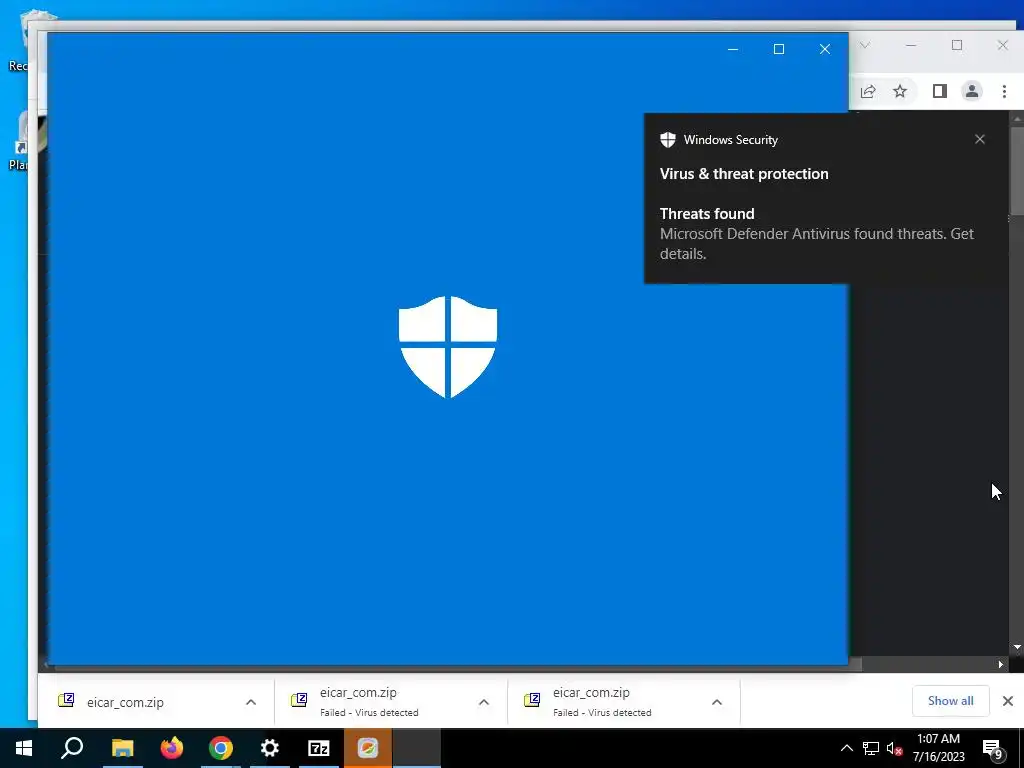Screen dimensions: 1024x768
Task: Open the Windows Start menu
Action: pos(24,748)
